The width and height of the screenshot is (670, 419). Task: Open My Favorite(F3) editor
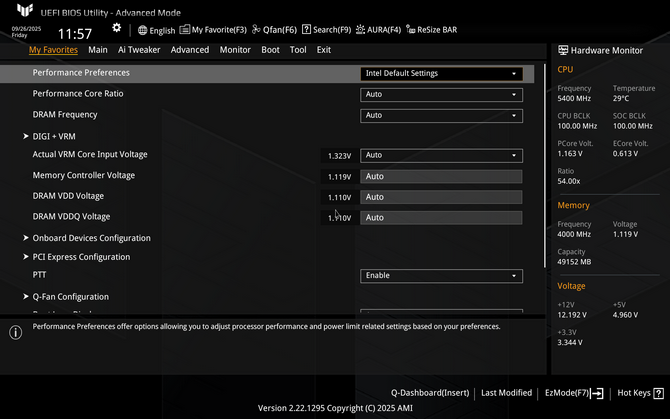point(213,29)
